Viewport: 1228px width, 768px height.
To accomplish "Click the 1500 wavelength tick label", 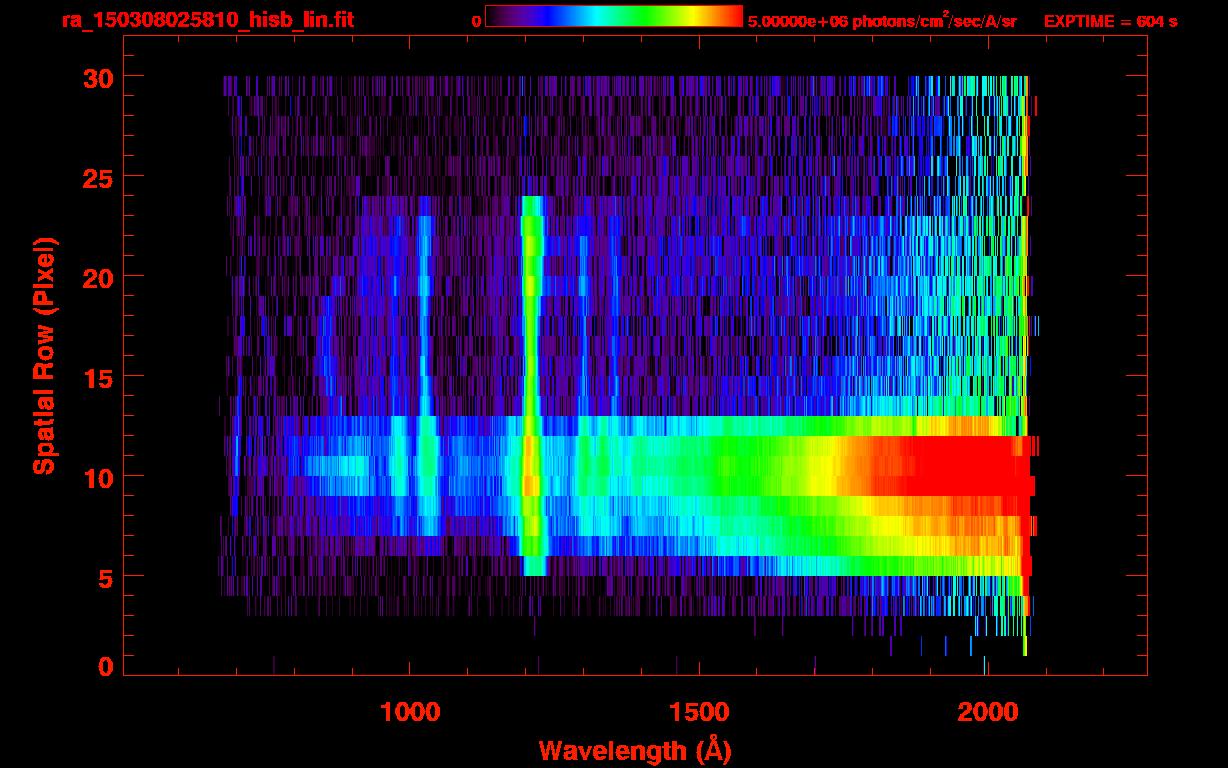I will pyautogui.click(x=698, y=712).
